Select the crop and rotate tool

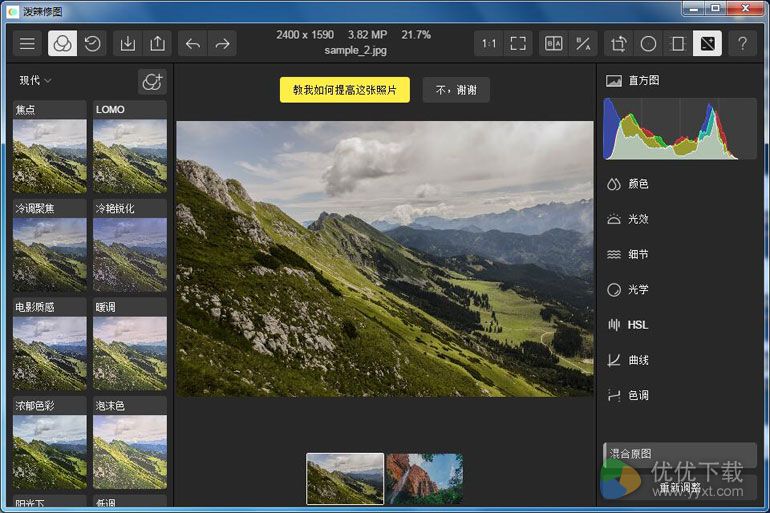coord(619,44)
